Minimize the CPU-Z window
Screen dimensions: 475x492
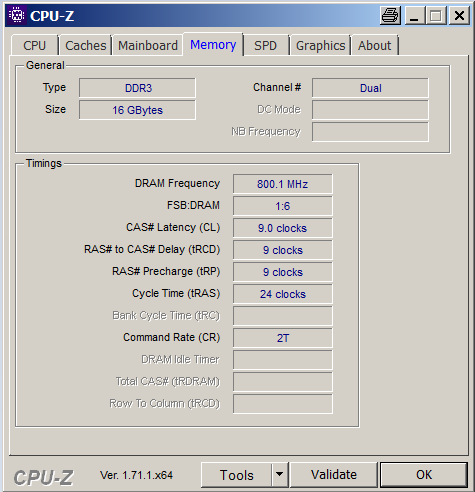click(x=414, y=15)
